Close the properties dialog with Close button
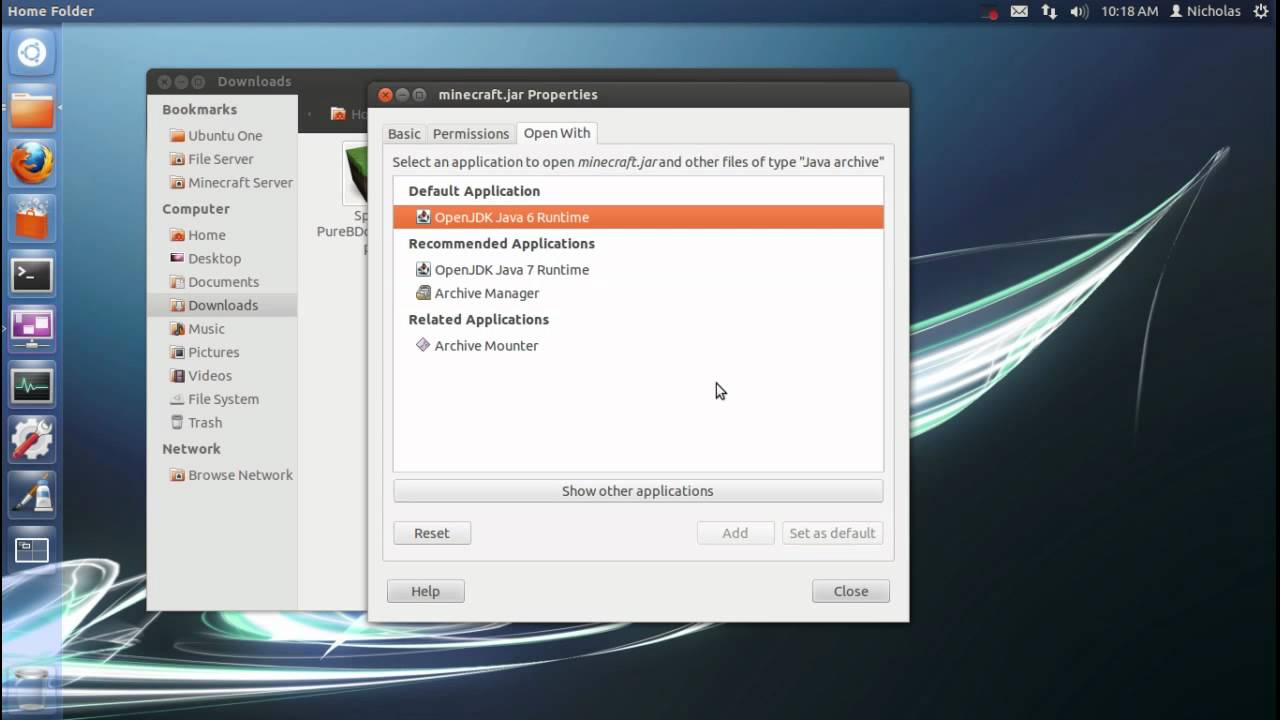1280x720 pixels. click(851, 591)
